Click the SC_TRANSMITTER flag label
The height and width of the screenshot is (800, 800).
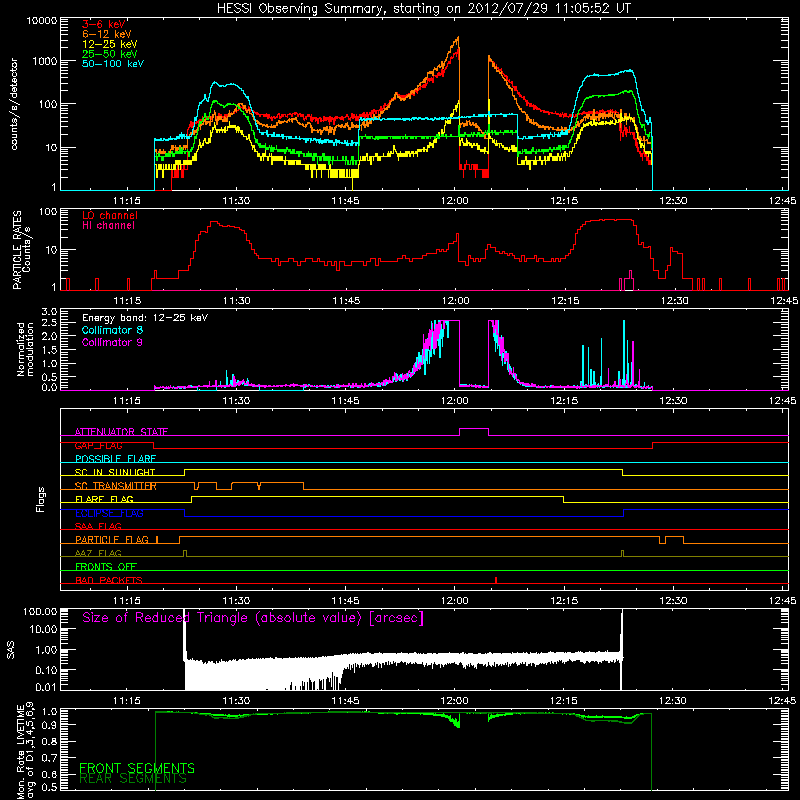pos(116,486)
